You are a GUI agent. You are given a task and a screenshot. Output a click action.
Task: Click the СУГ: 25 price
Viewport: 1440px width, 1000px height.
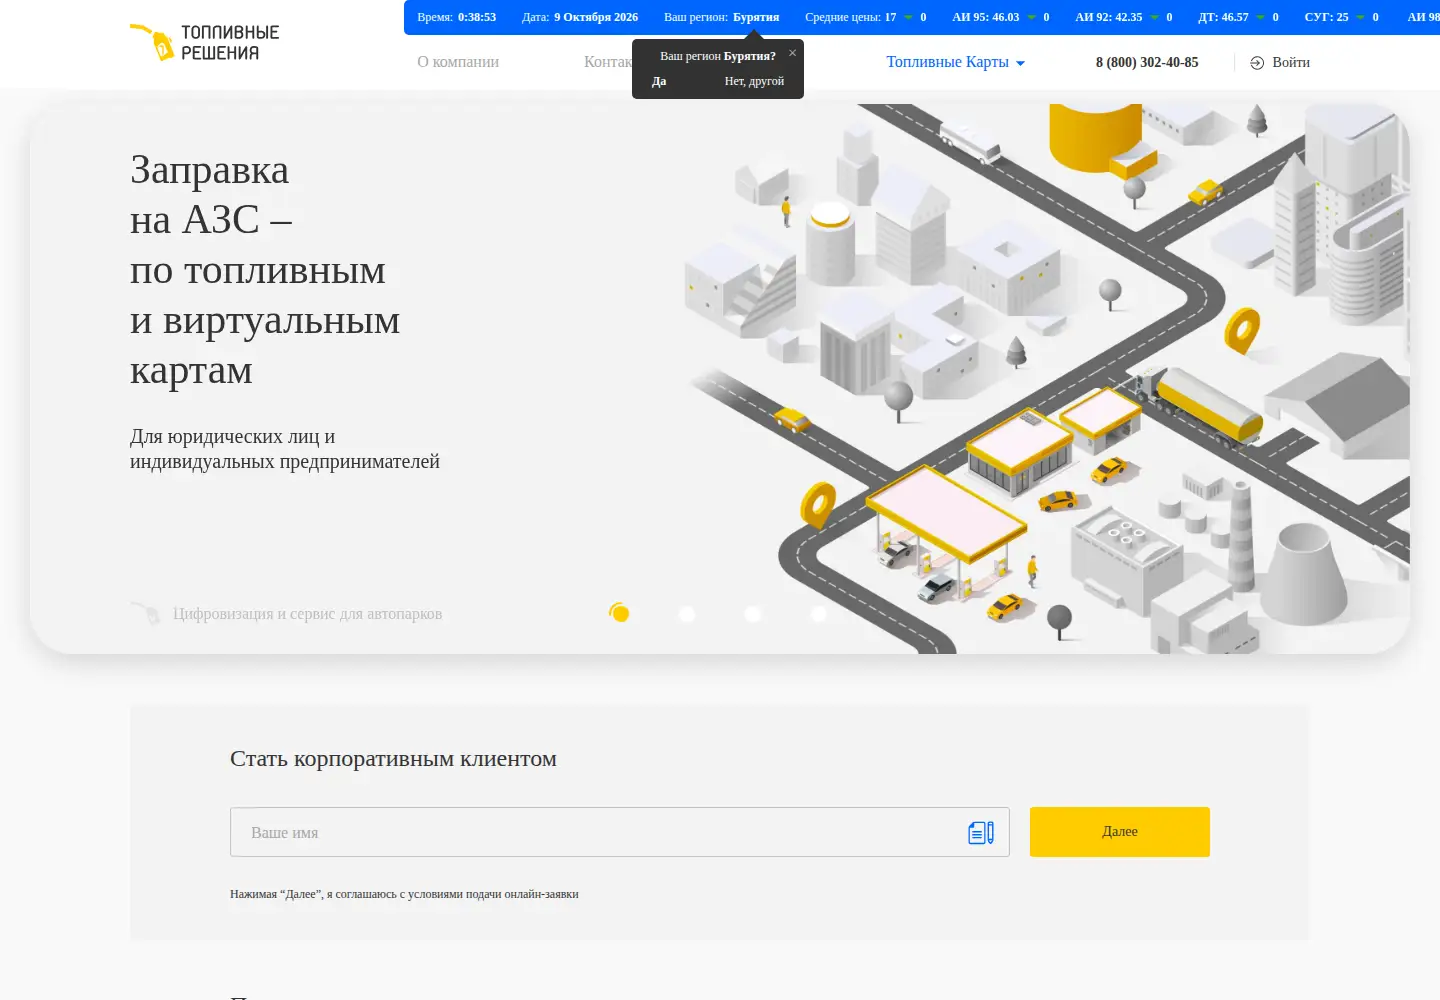pyautogui.click(x=1342, y=17)
